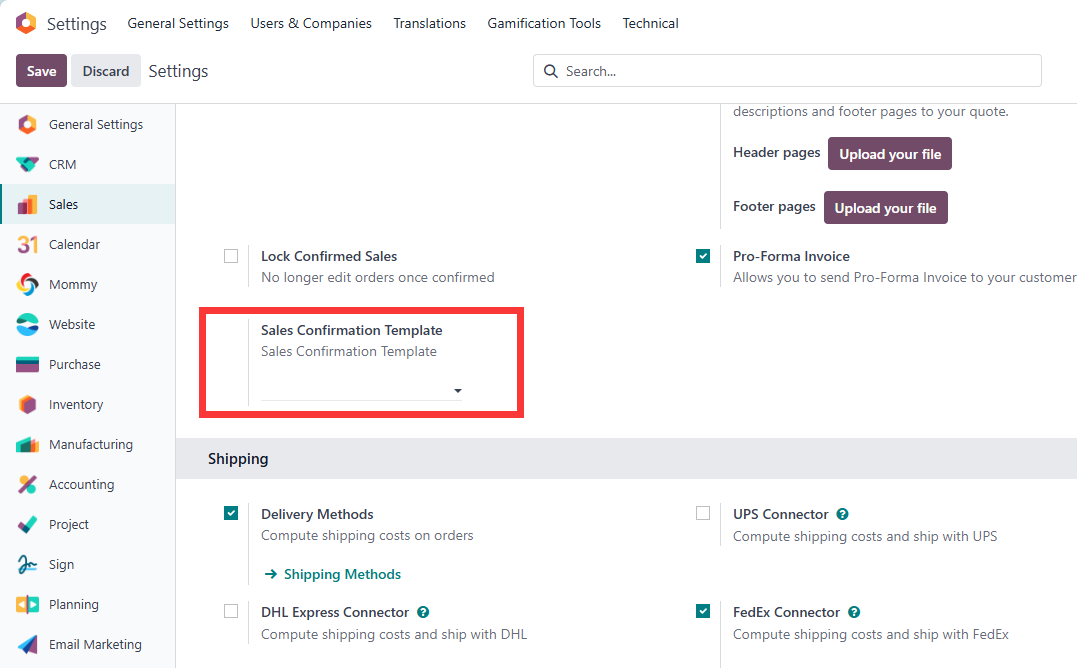Image resolution: width=1077 pixels, height=668 pixels.
Task: Upload file for Header pages
Action: (x=889, y=154)
